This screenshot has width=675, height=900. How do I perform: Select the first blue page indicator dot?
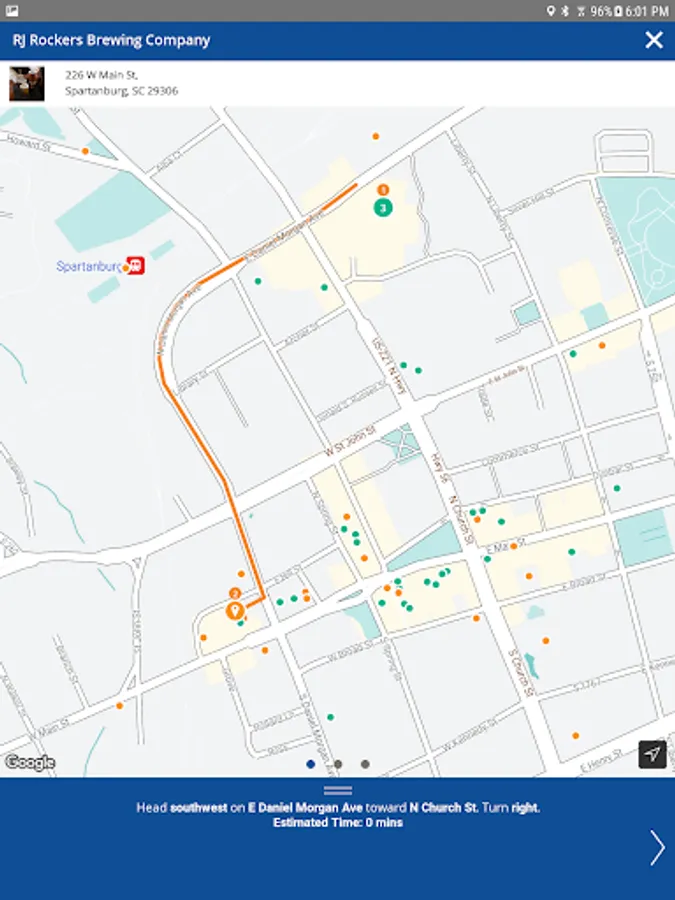tap(311, 764)
